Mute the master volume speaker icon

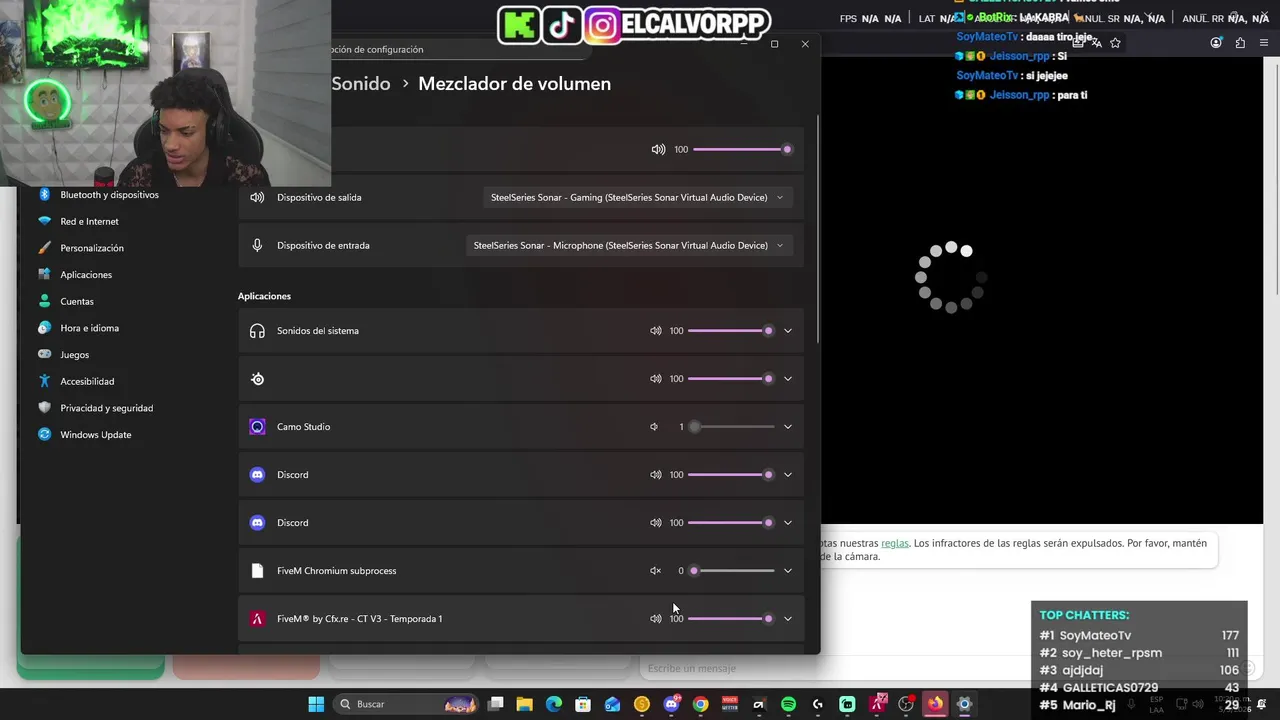(x=658, y=149)
